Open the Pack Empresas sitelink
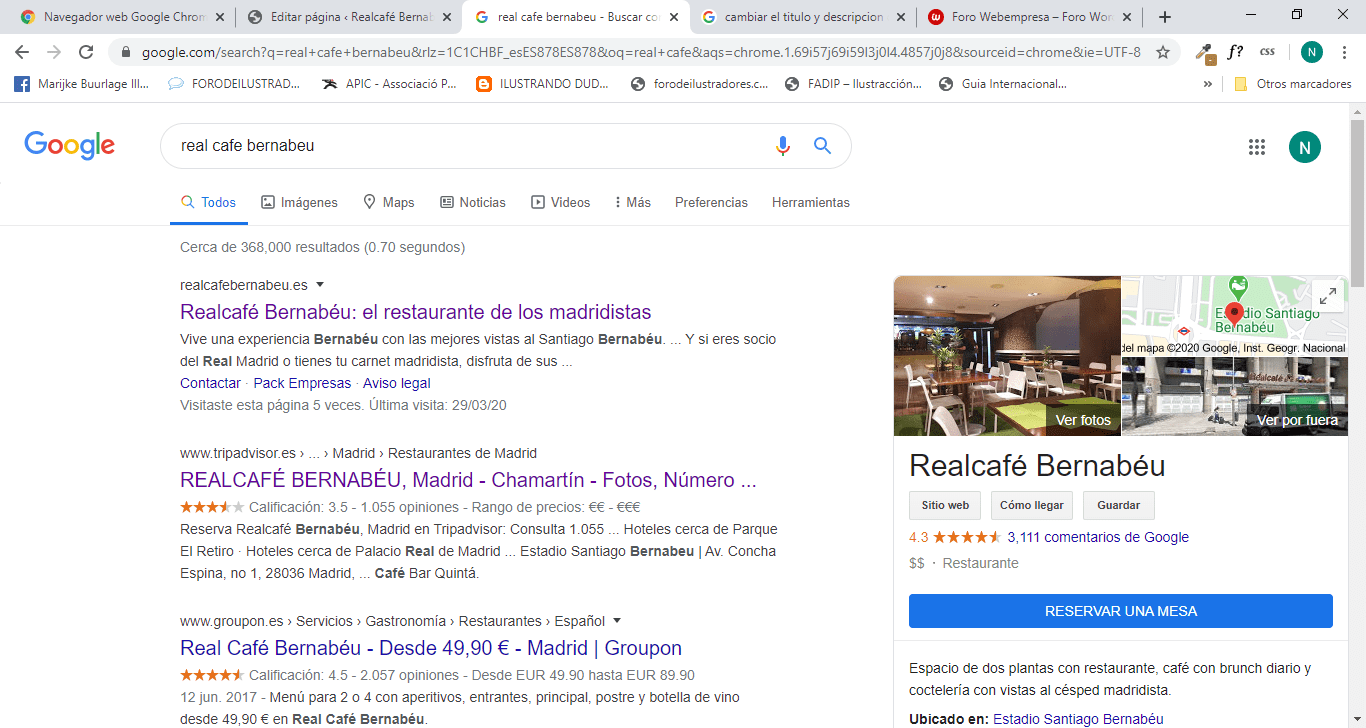 point(302,383)
